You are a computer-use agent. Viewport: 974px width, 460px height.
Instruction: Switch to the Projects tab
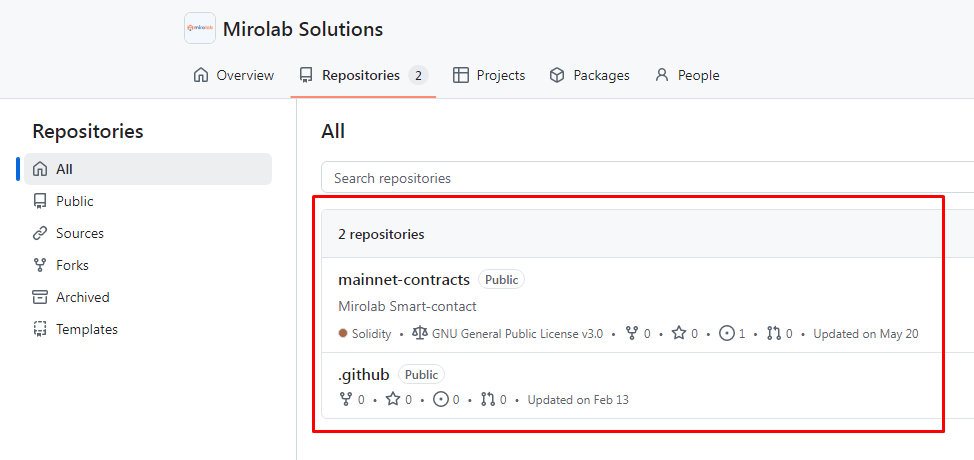coord(489,75)
